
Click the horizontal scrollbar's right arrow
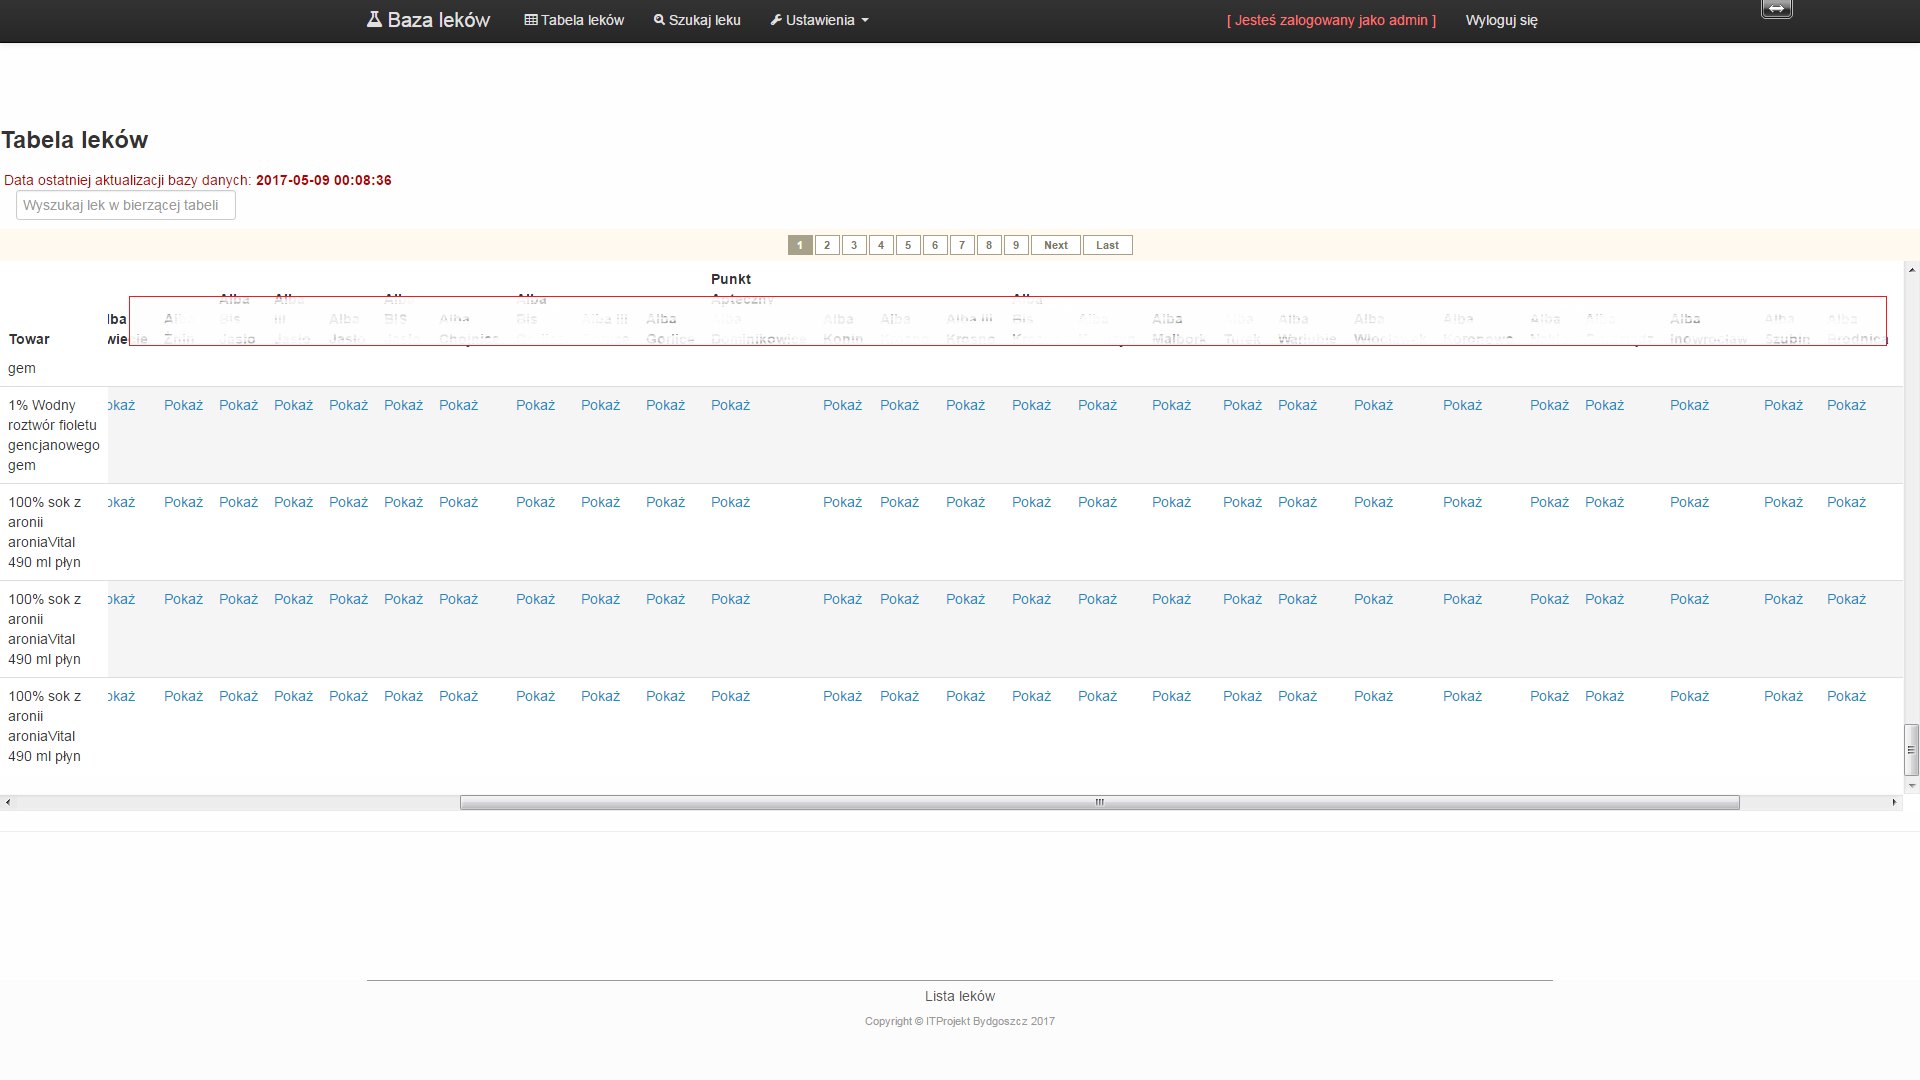(x=1894, y=802)
